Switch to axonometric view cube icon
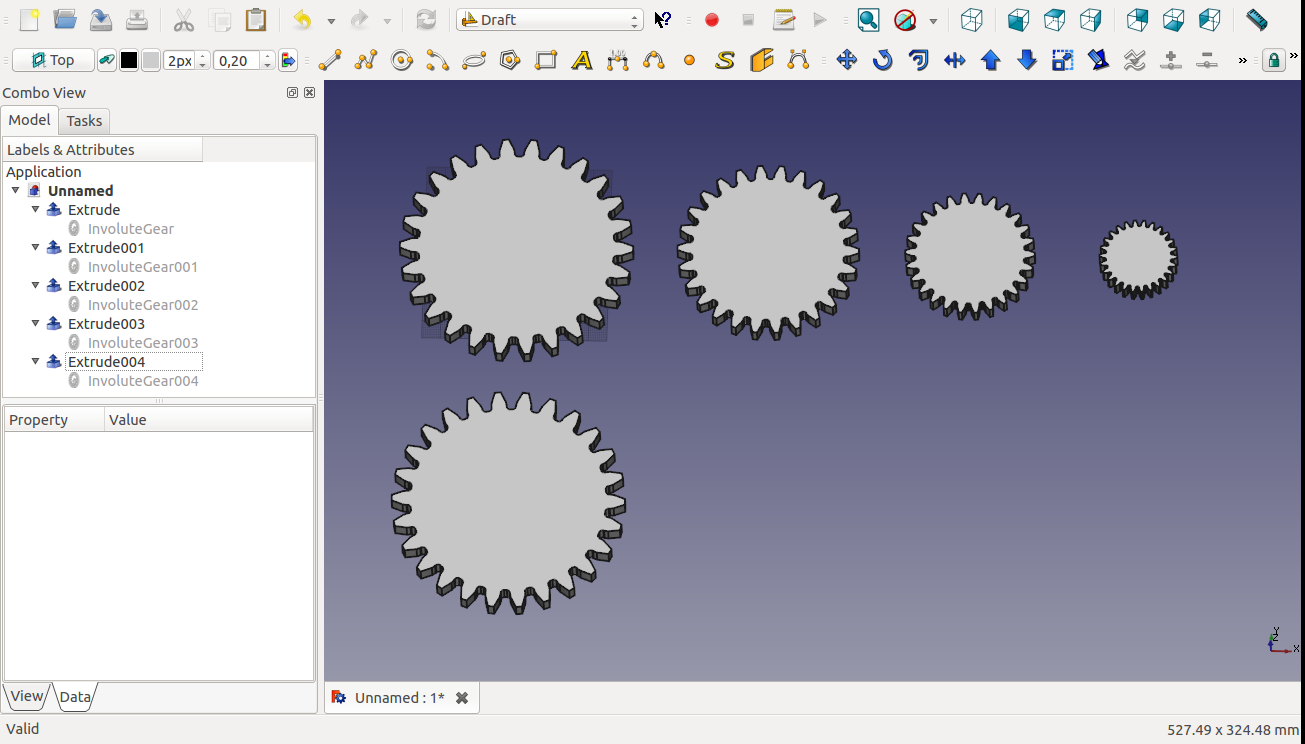Screen dimensions: 1305x744 point(971,20)
